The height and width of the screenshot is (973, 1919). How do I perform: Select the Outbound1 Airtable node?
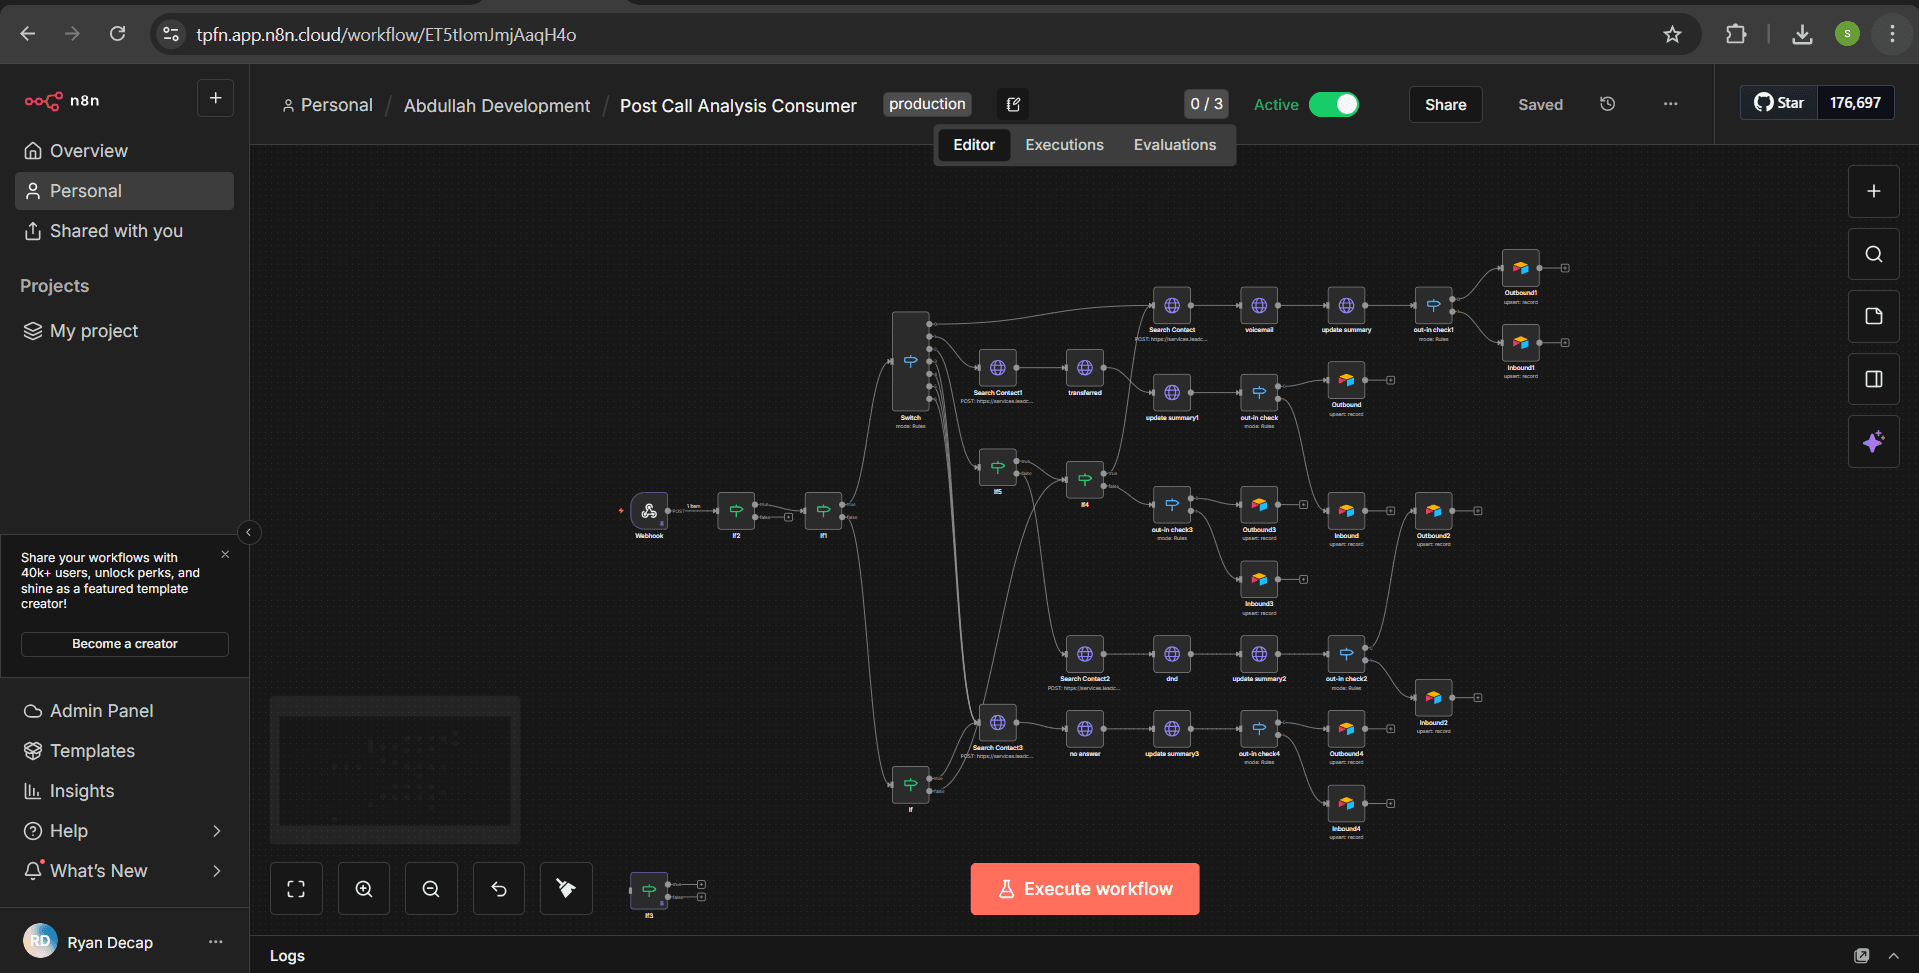point(1520,268)
